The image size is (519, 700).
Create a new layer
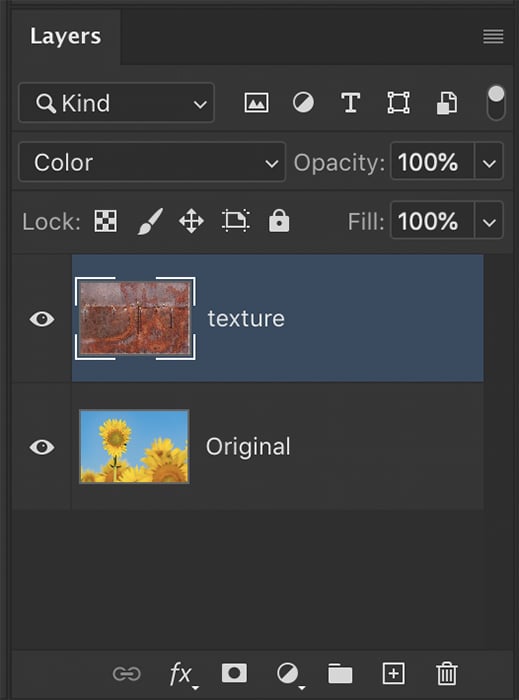coord(394,673)
